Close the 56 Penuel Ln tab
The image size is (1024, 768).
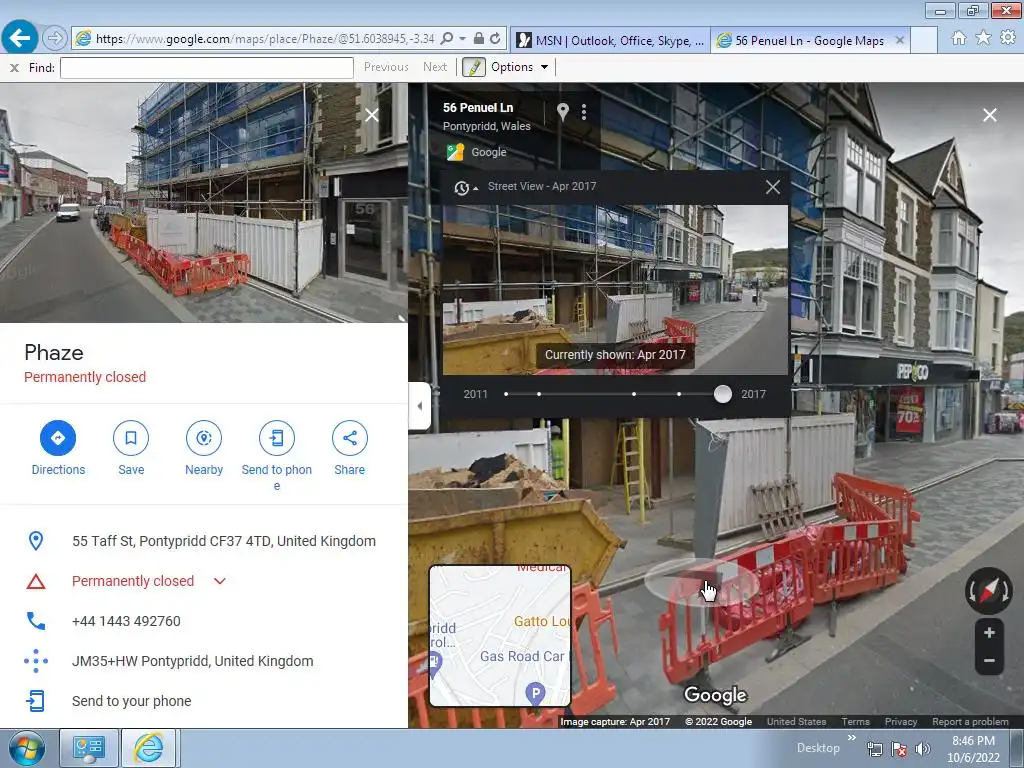[x=899, y=40]
